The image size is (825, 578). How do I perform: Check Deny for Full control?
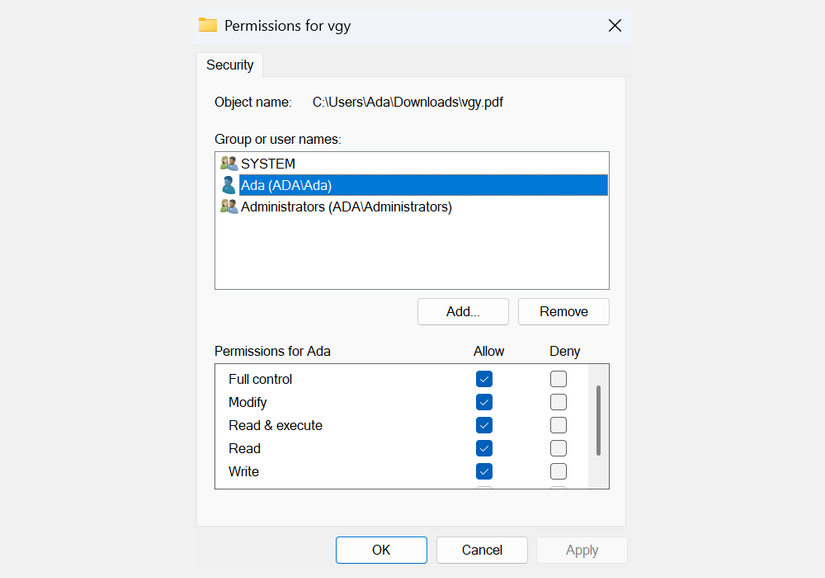(558, 379)
